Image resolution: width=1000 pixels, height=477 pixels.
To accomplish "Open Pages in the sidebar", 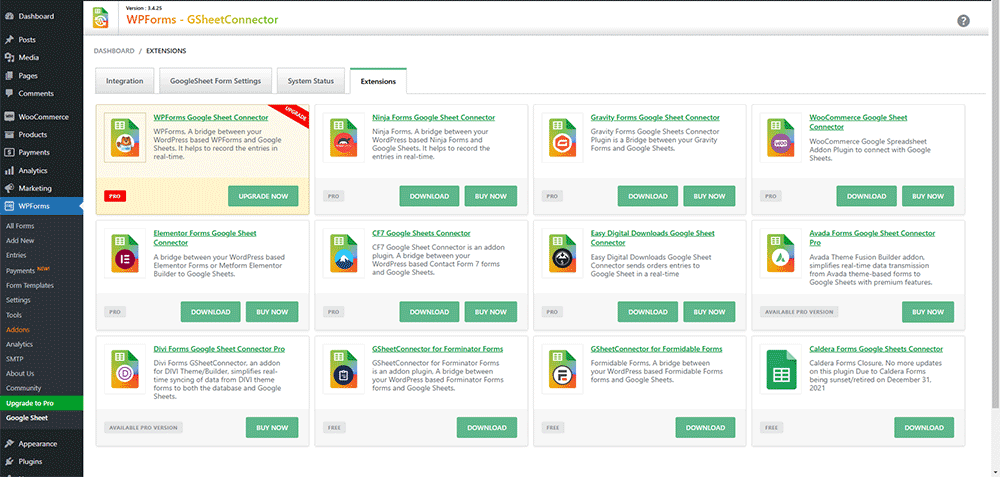I will [41, 75].
